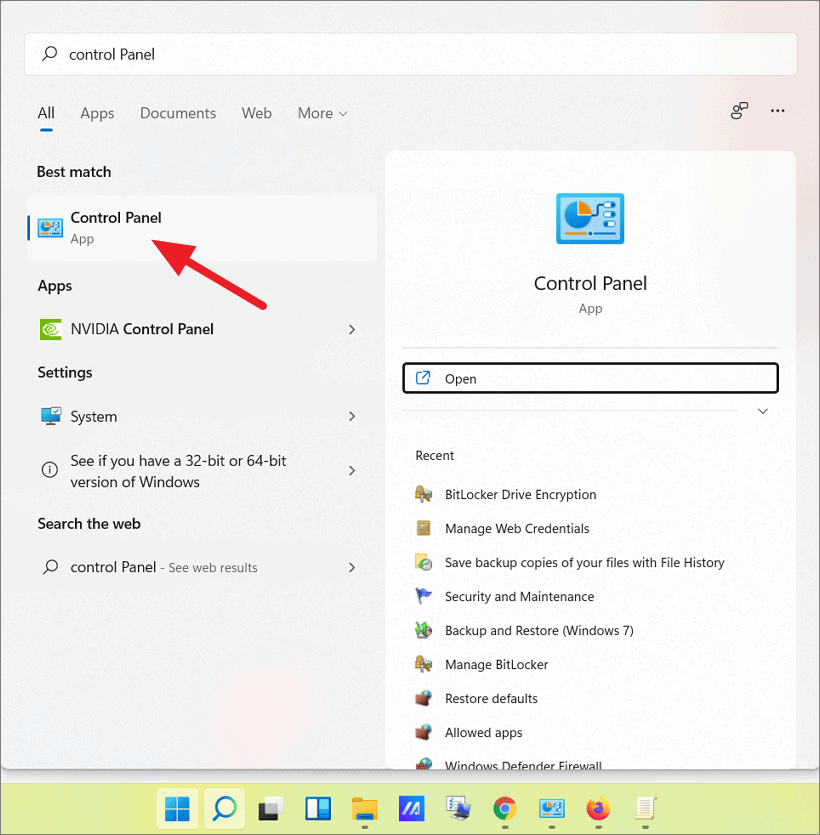Expand the NVIDIA Control Panel side arrow
Screen dimensions: 820x835
352,329
